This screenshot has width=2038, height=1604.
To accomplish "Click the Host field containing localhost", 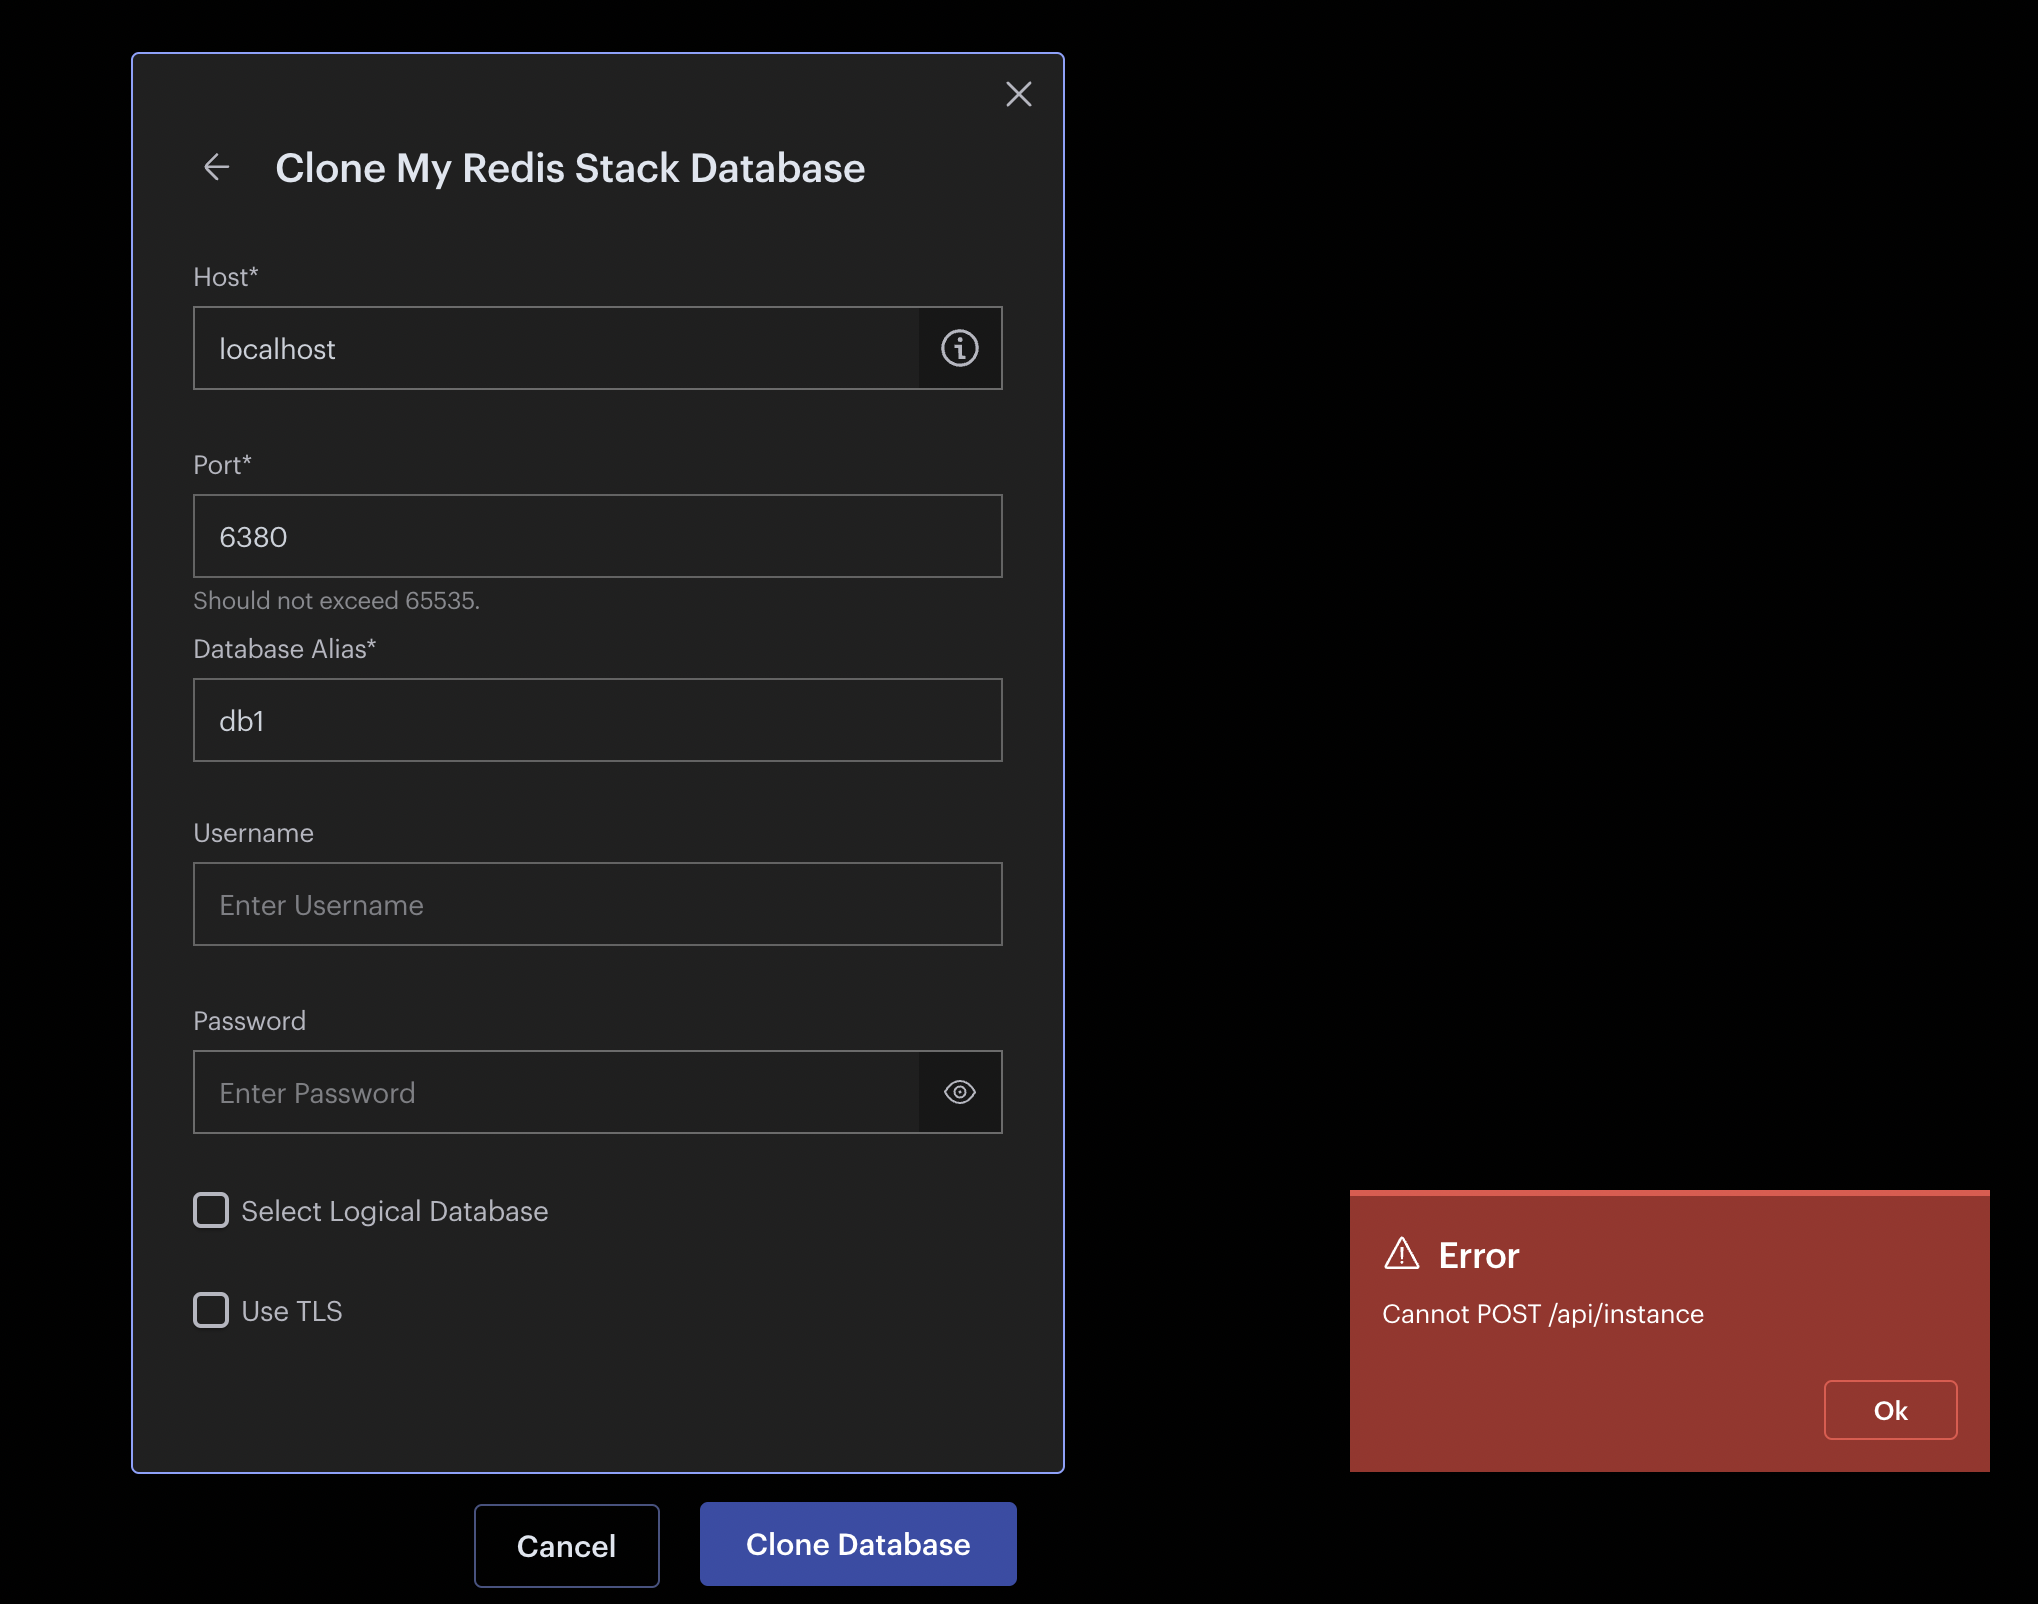I will [556, 348].
